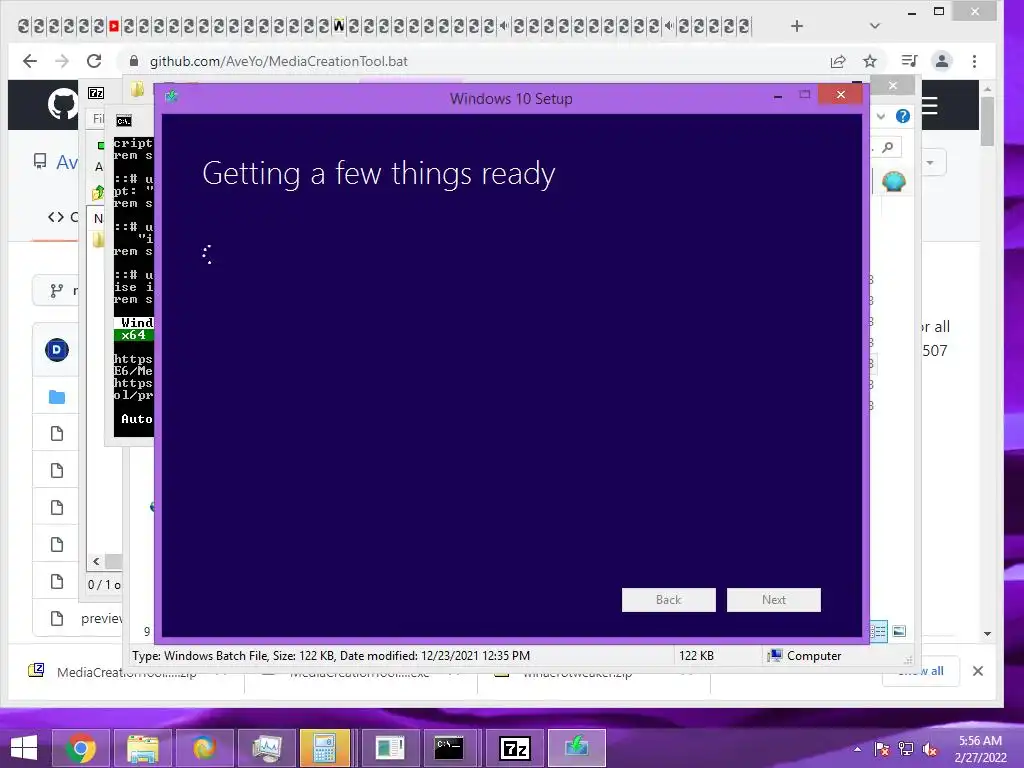Open File Explorer from the taskbar

[142, 748]
